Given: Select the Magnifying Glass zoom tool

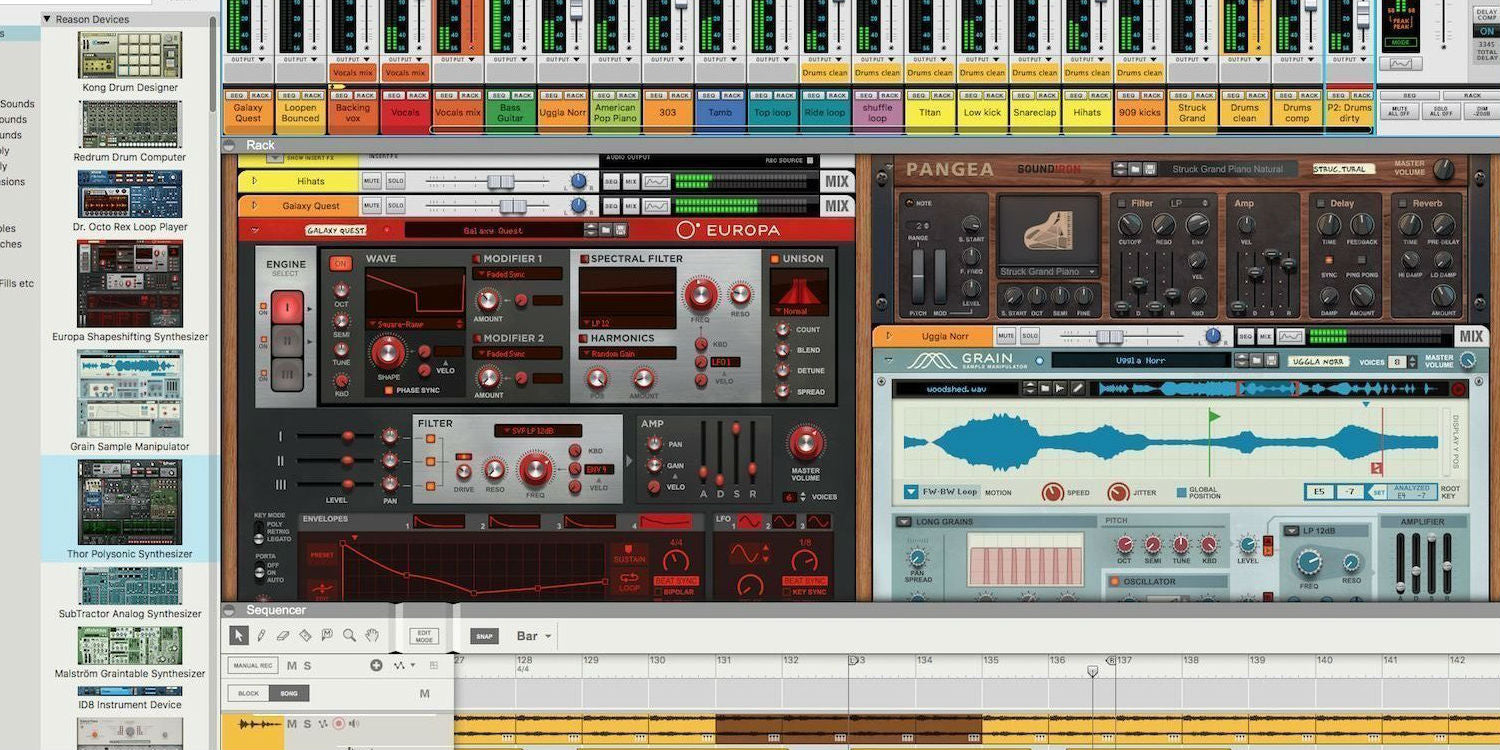Looking at the screenshot, I should pos(349,635).
